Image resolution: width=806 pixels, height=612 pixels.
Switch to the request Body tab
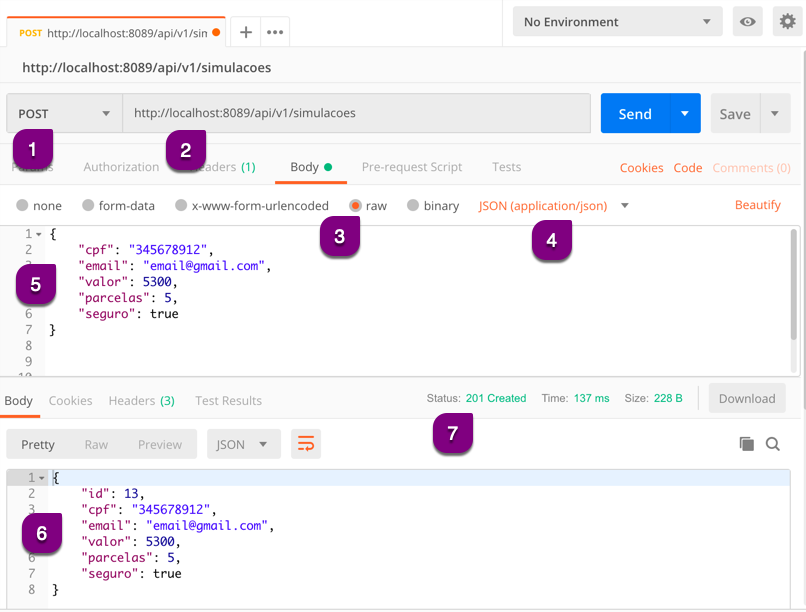[x=310, y=167]
